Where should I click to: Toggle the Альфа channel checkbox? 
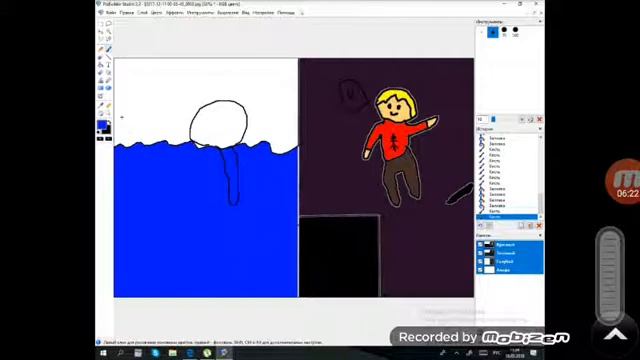pos(480,270)
